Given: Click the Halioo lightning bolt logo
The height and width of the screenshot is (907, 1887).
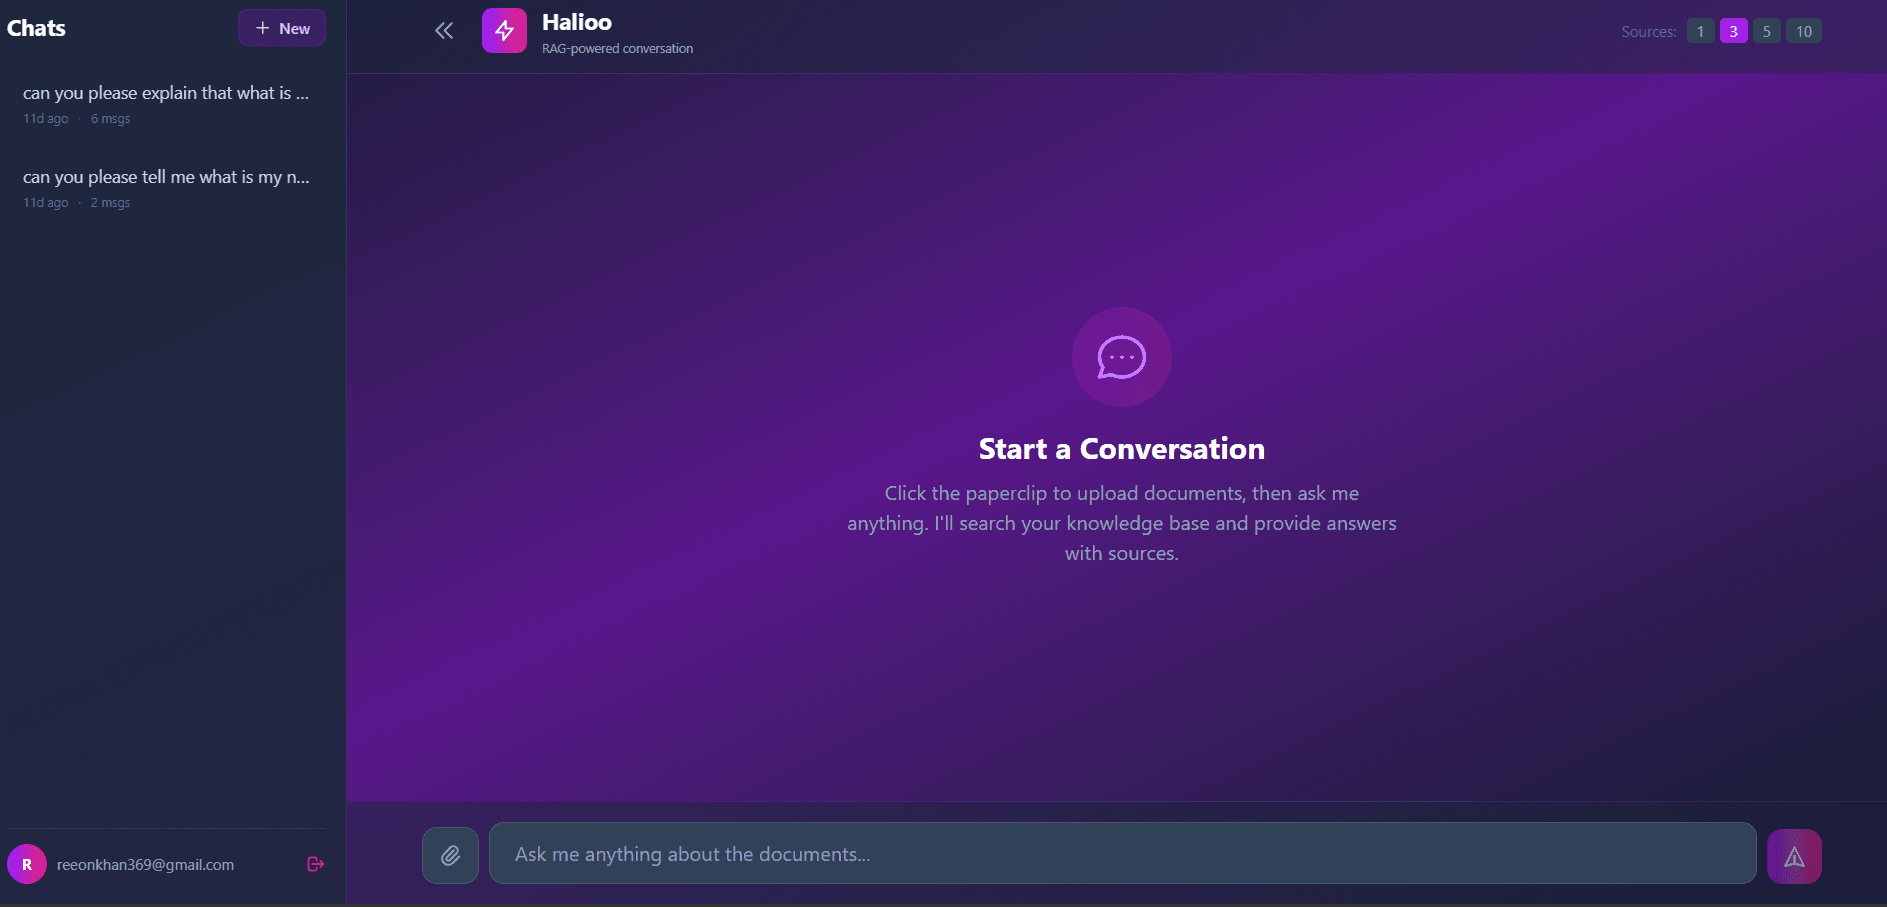Looking at the screenshot, I should (x=504, y=31).
